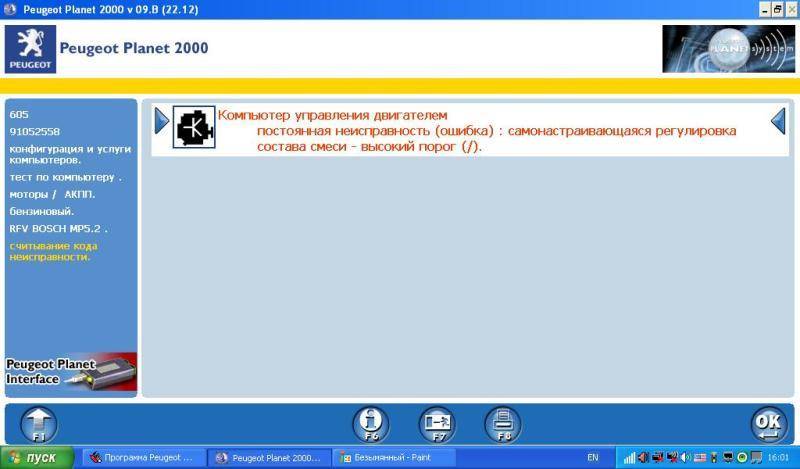Click the F1 up-arrow back button
Viewport: 800px width, 469px height.
[x=39, y=425]
